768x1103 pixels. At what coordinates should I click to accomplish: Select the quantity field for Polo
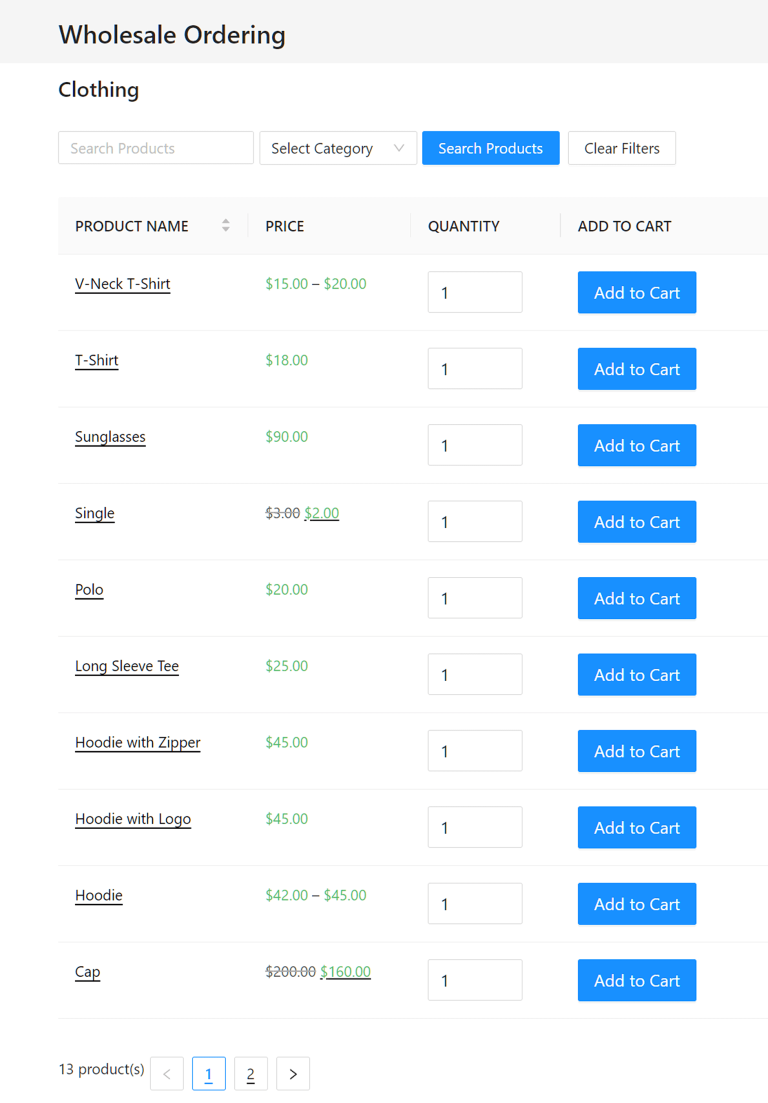click(475, 598)
